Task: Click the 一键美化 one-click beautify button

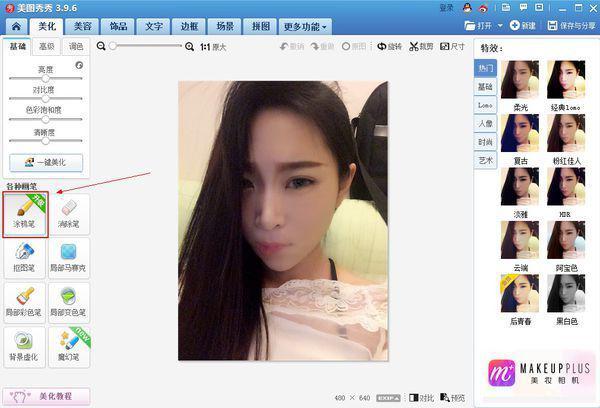Action: tap(46, 162)
